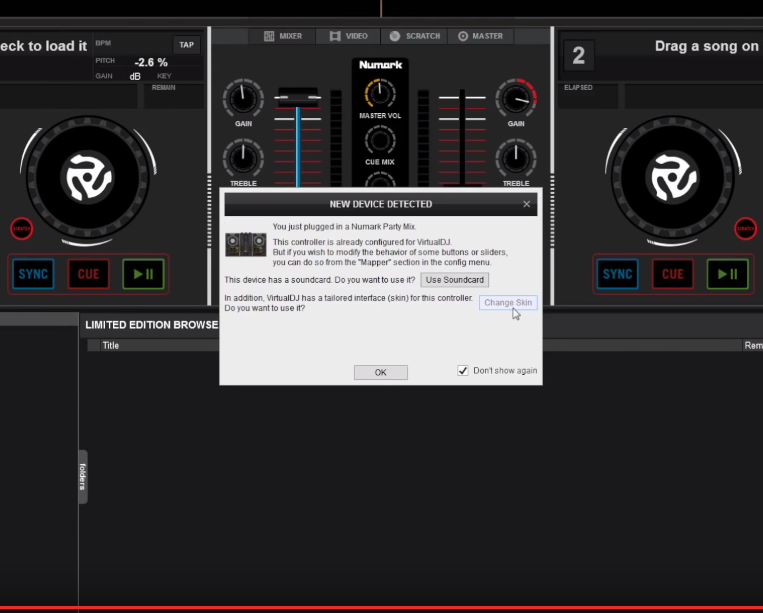This screenshot has height=613, width=763.
Task: Close the New Device Detected dialog
Action: coord(527,204)
